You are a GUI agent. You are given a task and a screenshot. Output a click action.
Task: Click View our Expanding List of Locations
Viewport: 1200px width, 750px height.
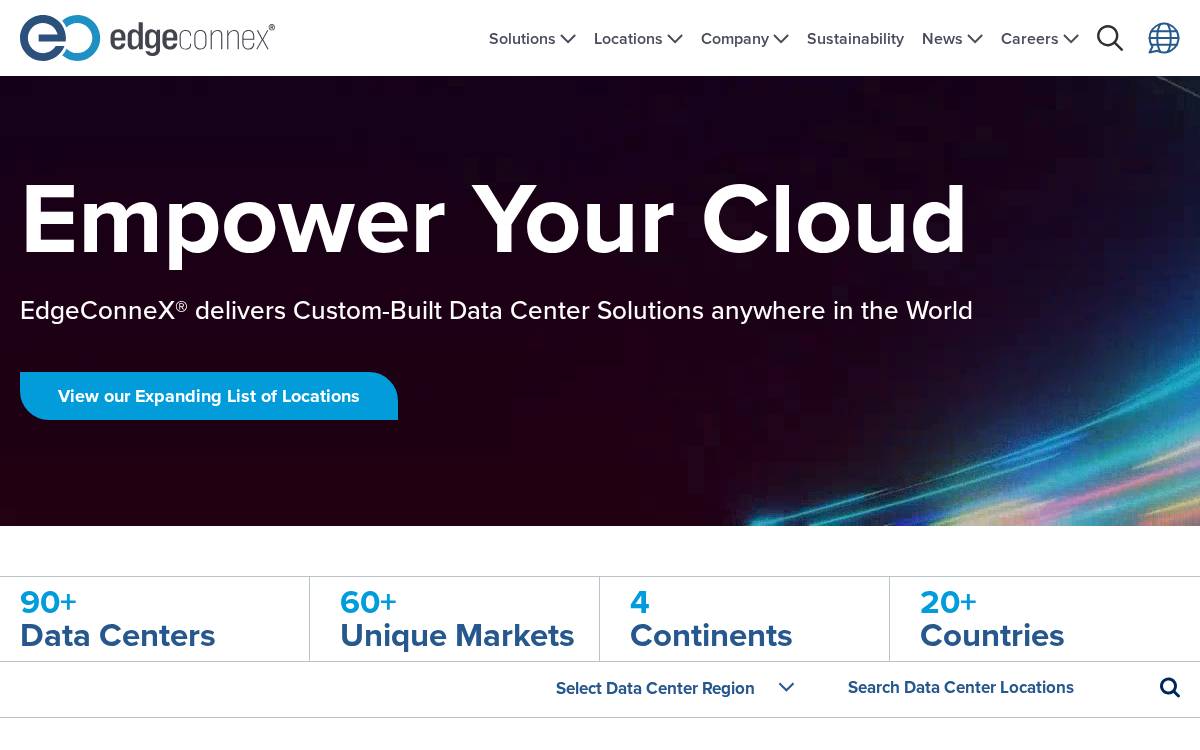pyautogui.click(x=209, y=396)
